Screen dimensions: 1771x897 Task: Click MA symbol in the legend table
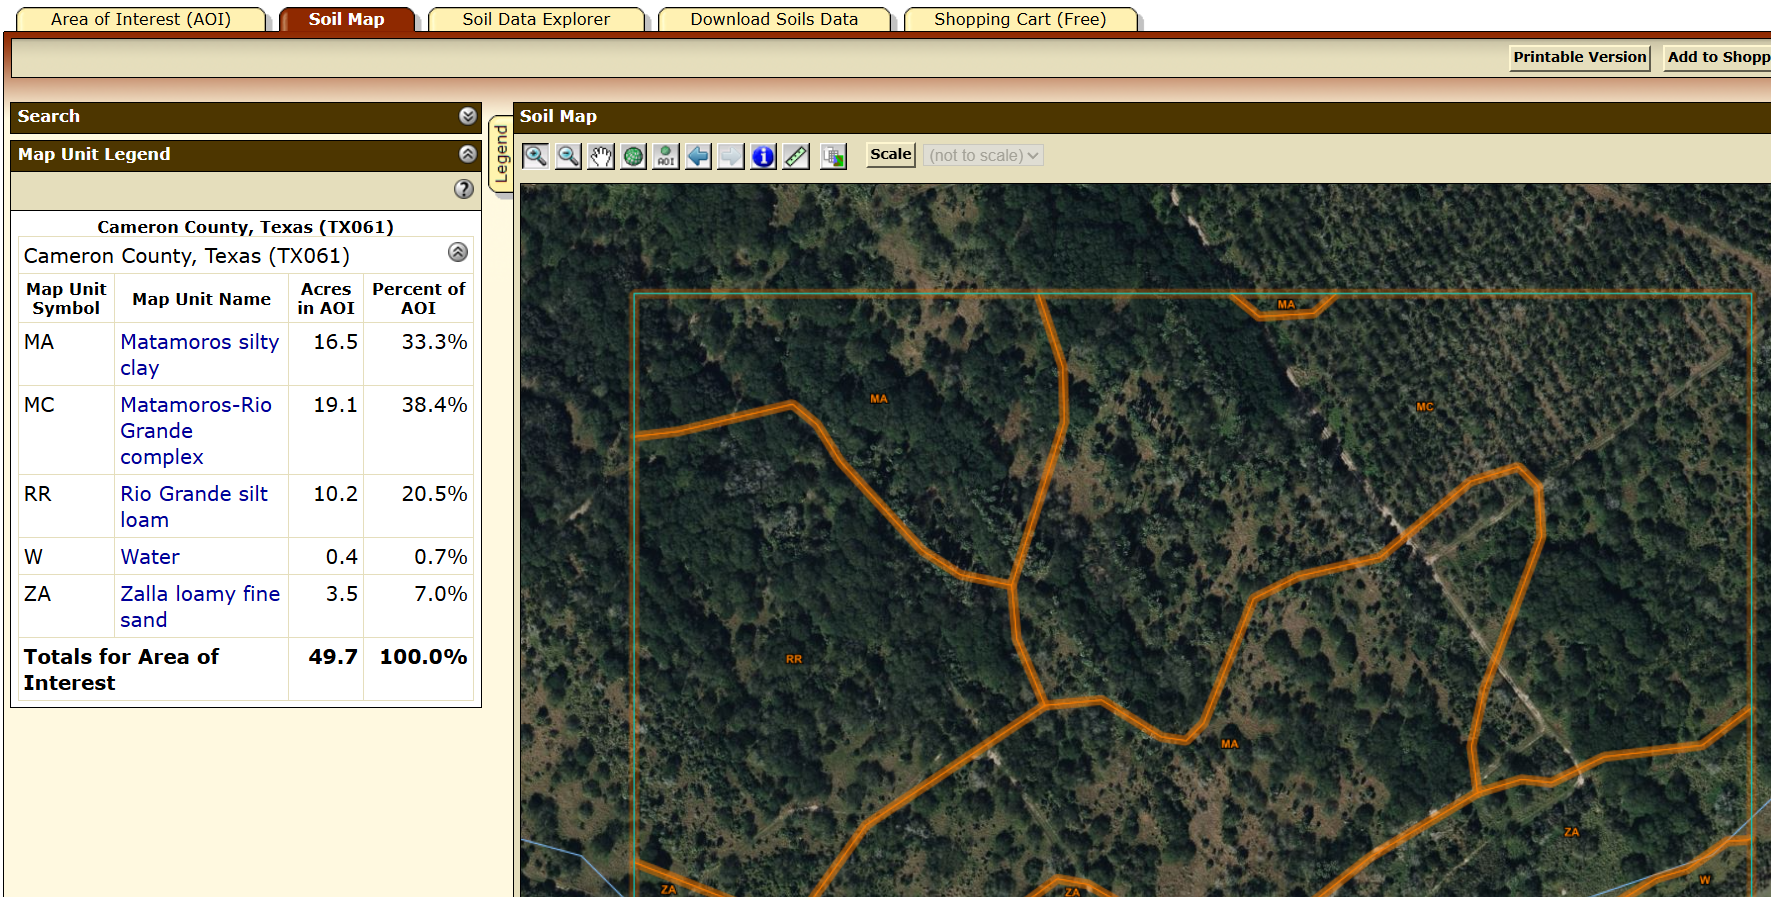click(39, 342)
